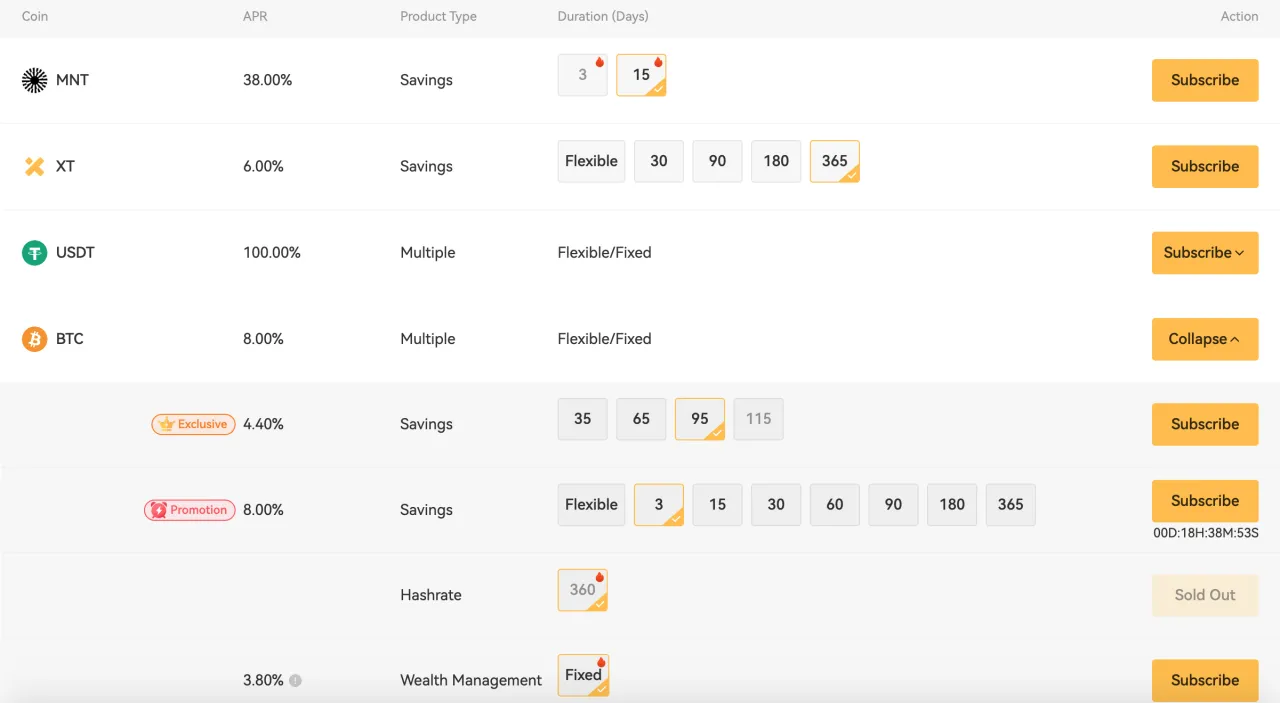Select 15-day duration for MNT
This screenshot has height=703, width=1280.
[641, 75]
